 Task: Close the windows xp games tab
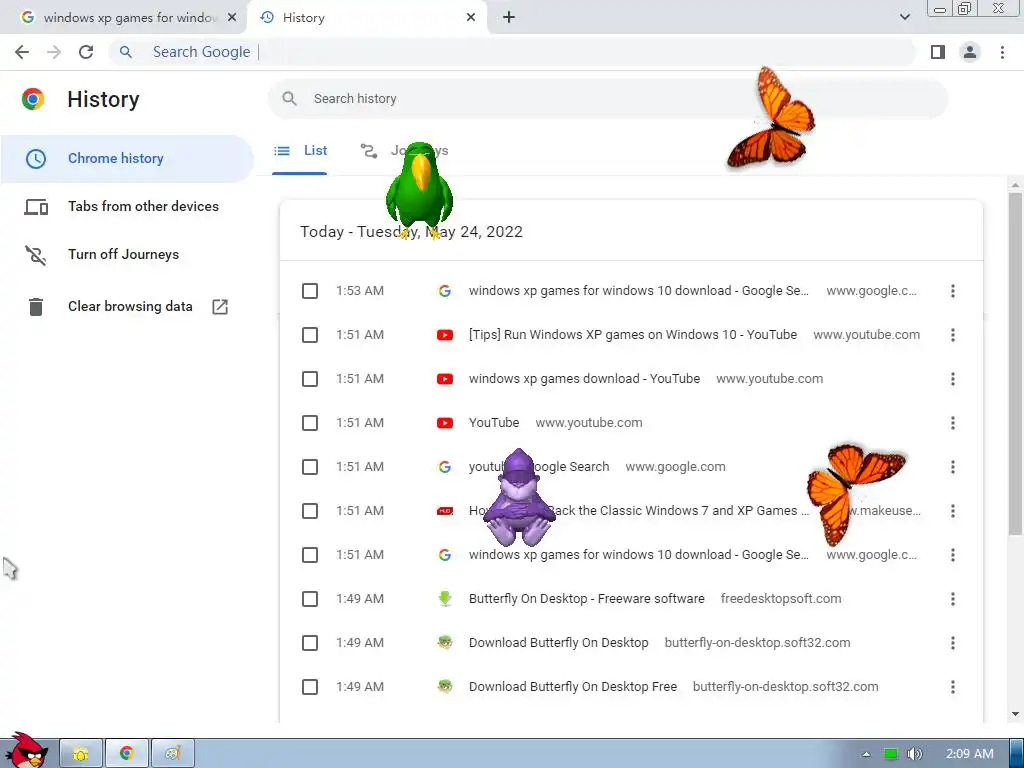(232, 18)
